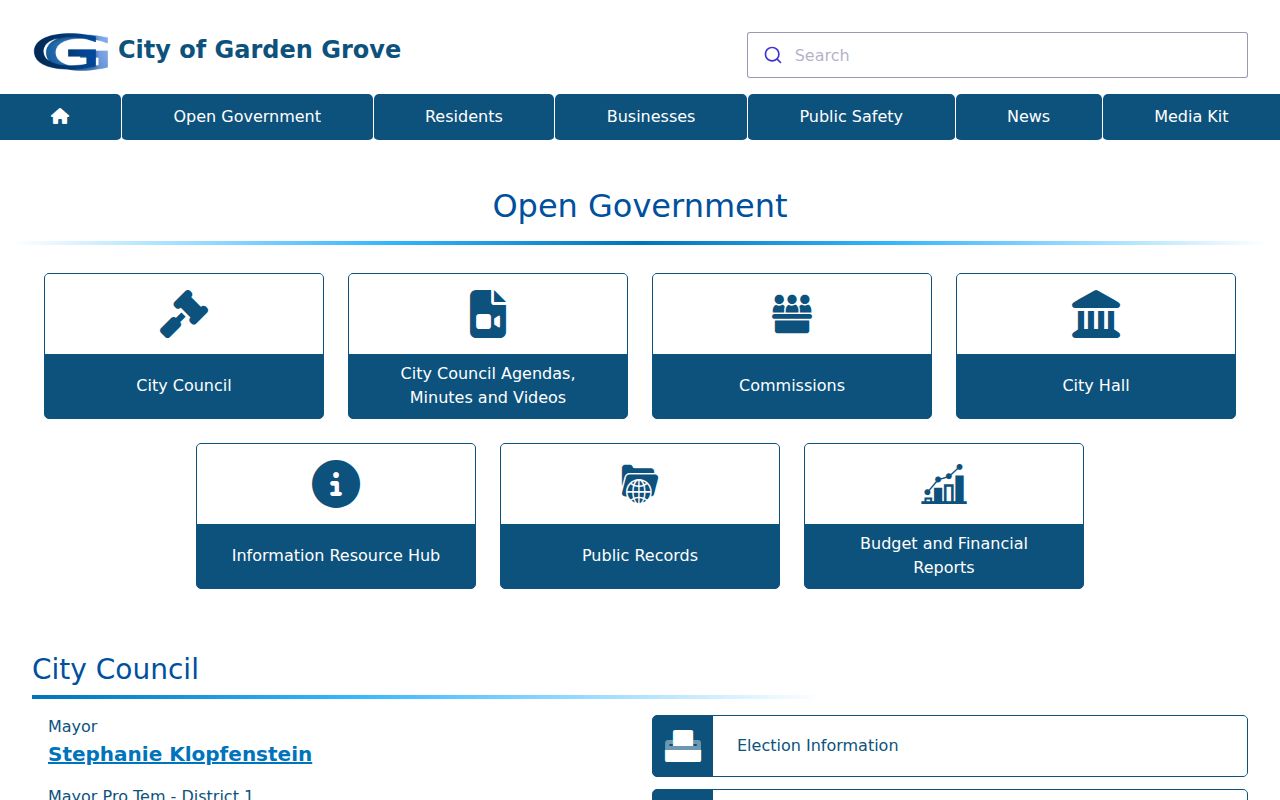Open the Public Safety menu
Screen dimensions: 1280x800
[851, 117]
